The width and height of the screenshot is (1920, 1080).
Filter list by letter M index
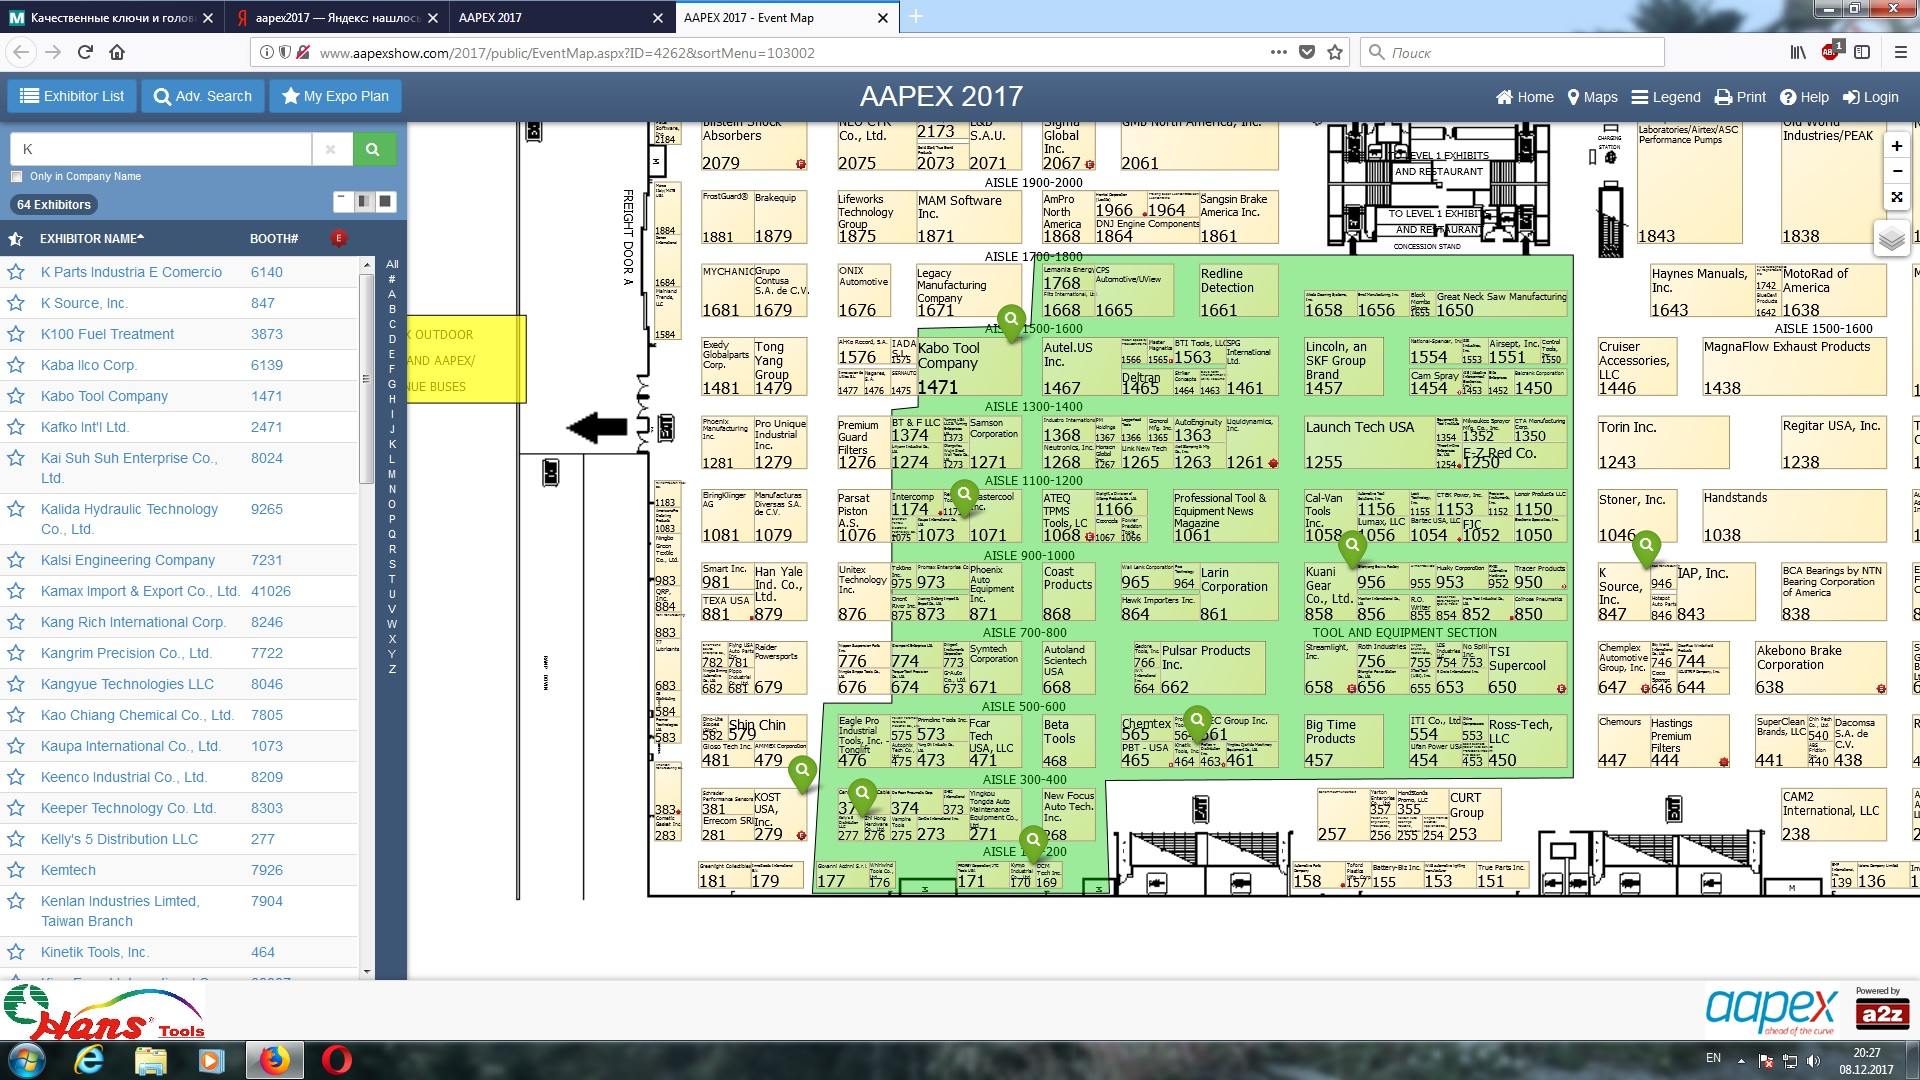(392, 474)
